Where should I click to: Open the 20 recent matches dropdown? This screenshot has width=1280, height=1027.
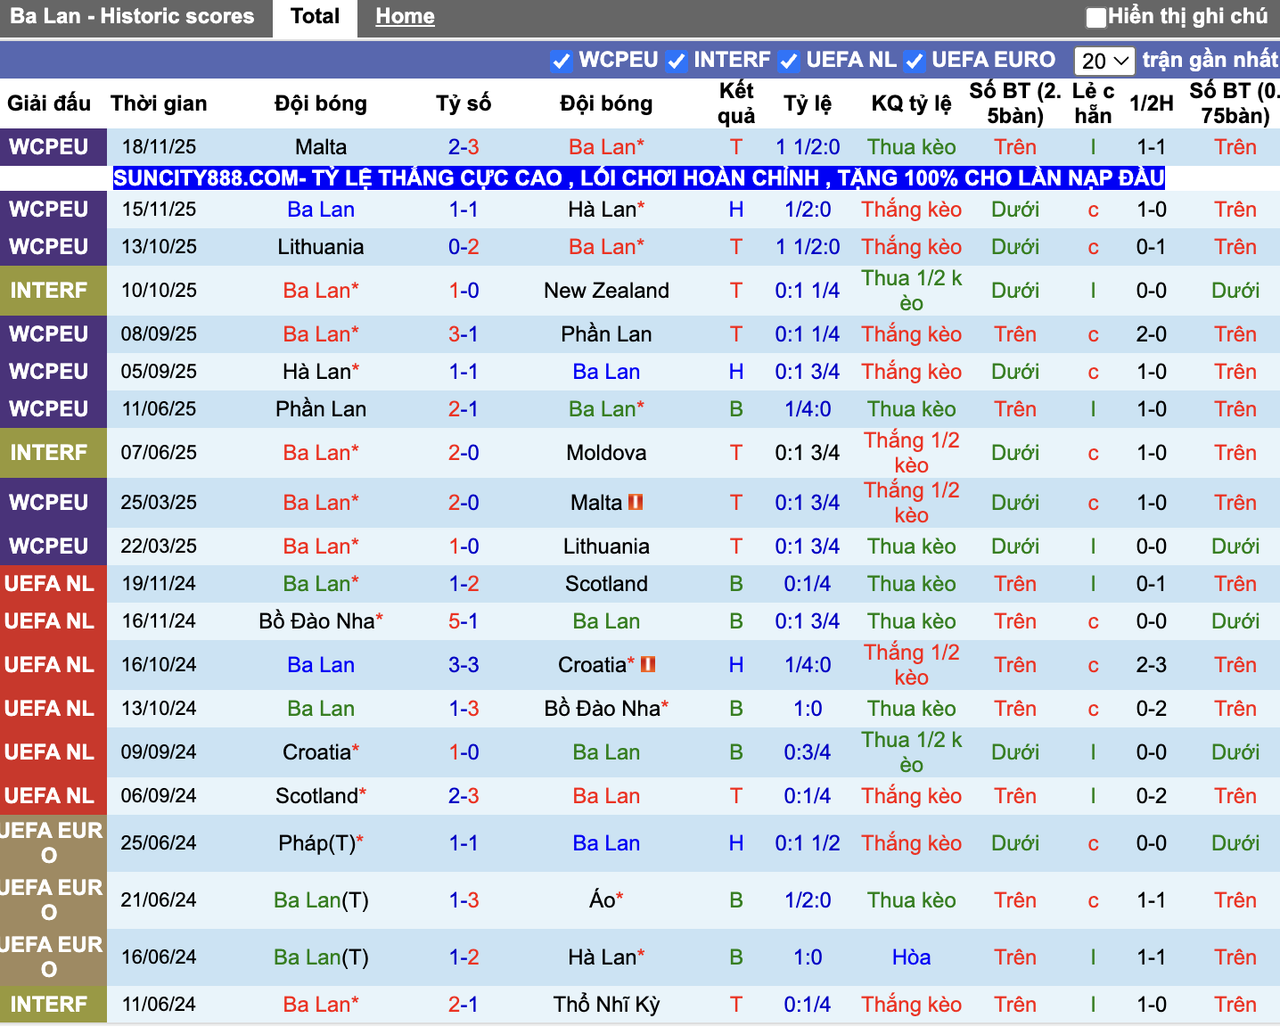click(1105, 61)
